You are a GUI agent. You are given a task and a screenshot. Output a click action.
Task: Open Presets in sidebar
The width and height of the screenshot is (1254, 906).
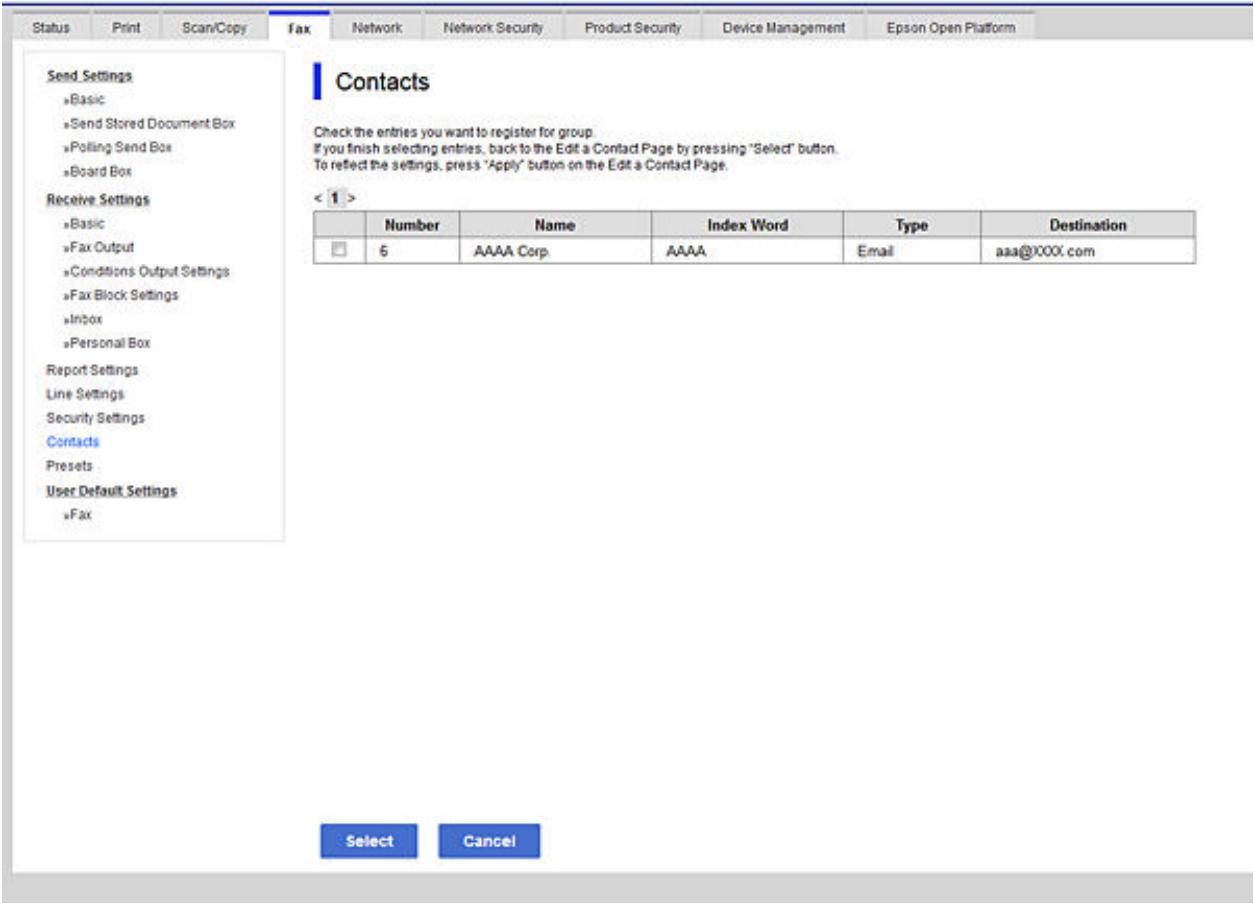coord(69,465)
